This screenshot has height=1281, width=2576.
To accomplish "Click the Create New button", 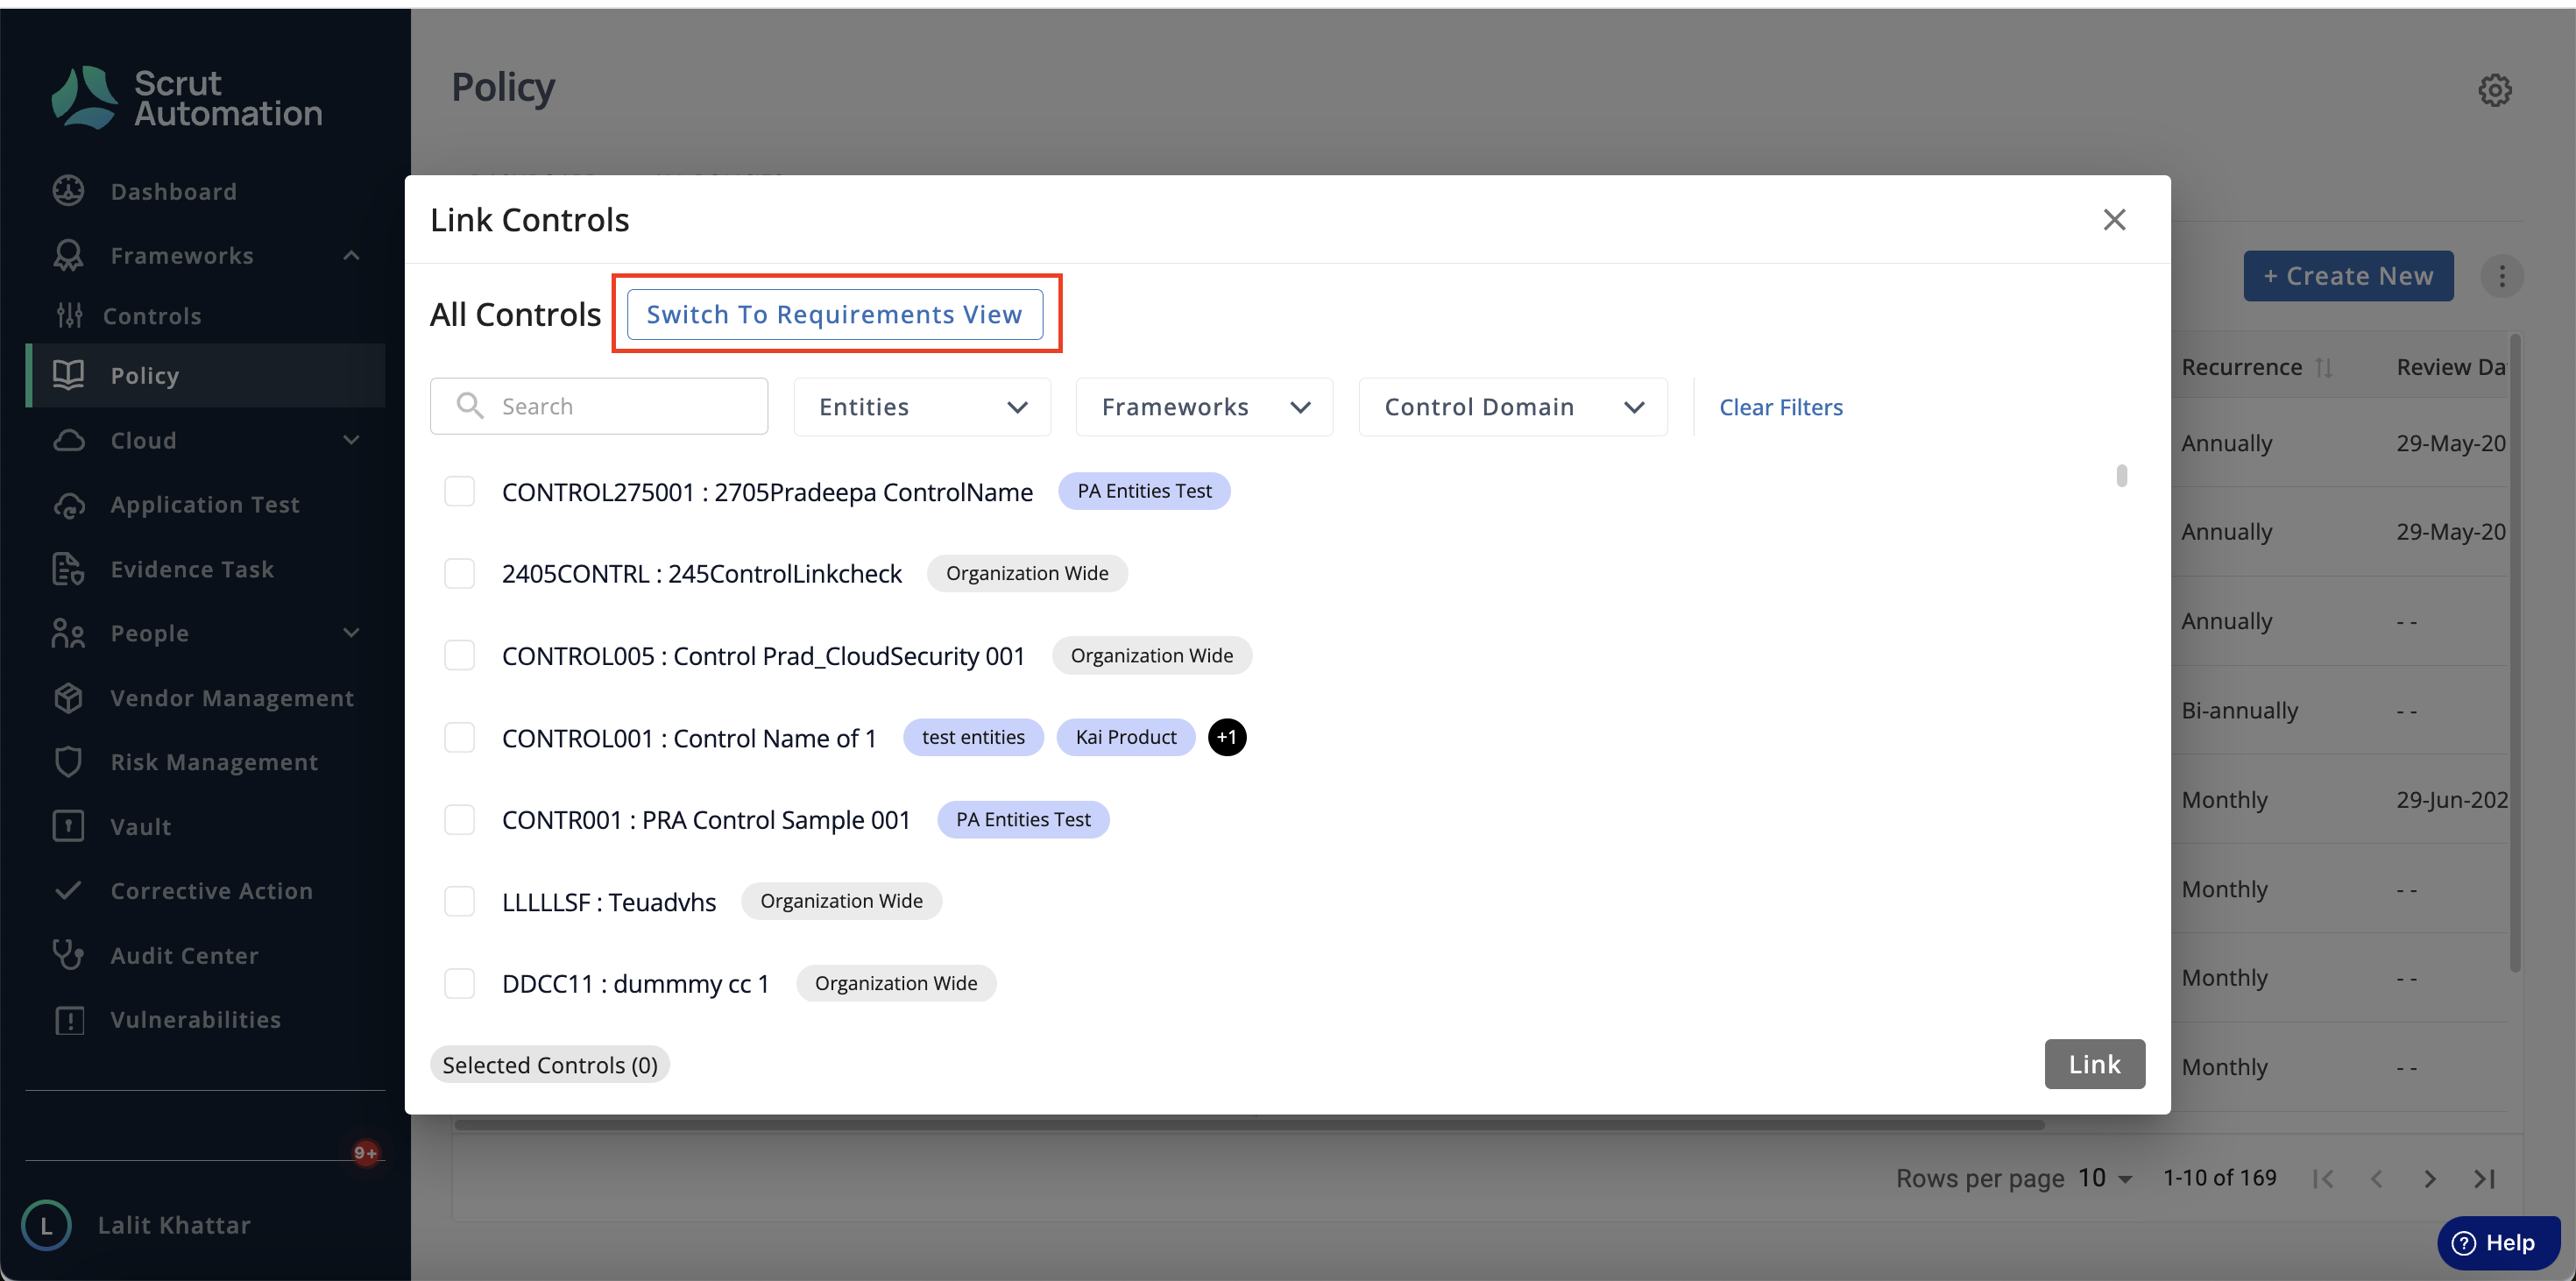I will coord(2348,276).
